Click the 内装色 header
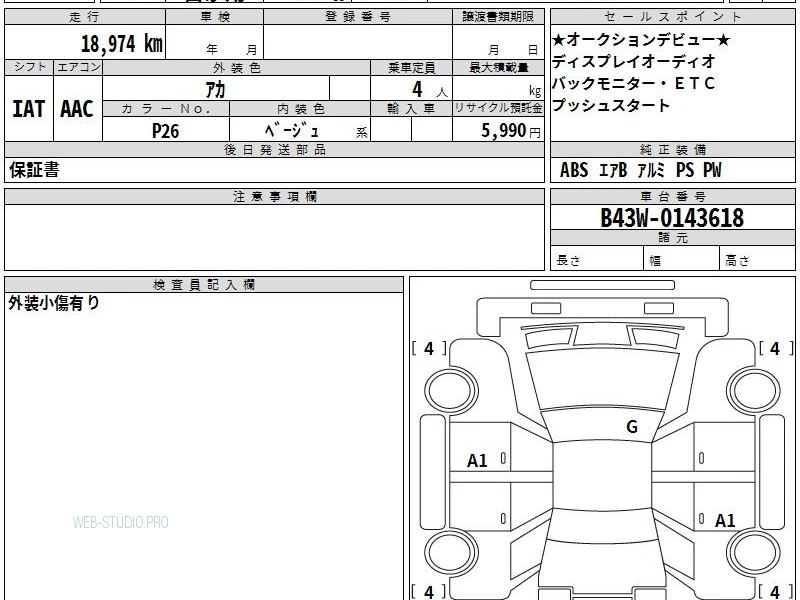The image size is (800, 600). [301, 109]
